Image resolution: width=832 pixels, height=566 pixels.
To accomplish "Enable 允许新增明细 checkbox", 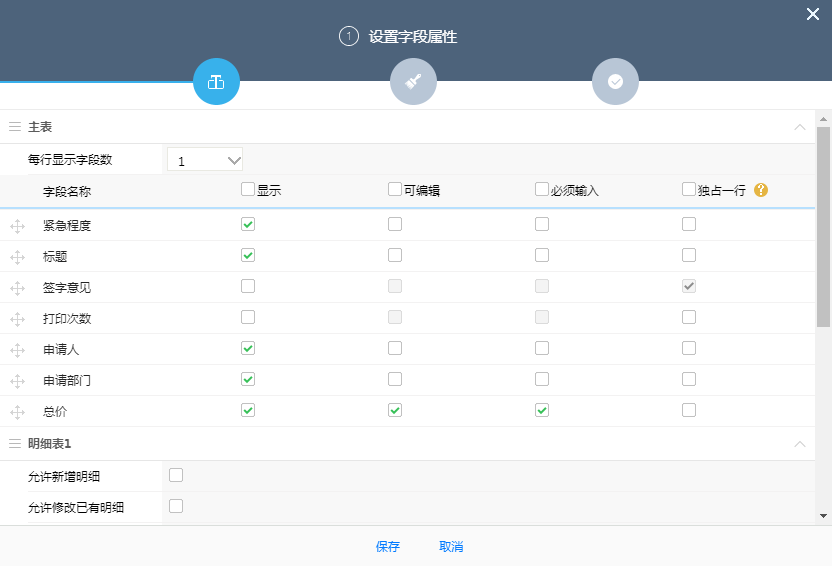I will pos(176,475).
